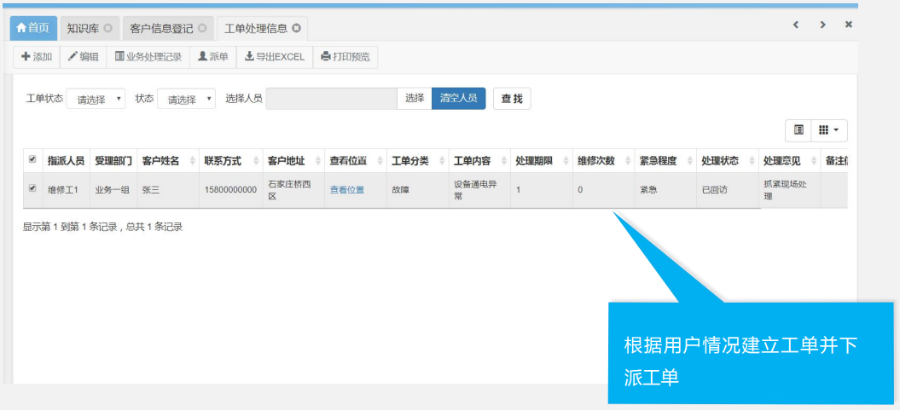Open 业务处理记录 records button
This screenshot has width=900, height=410.
point(148,57)
